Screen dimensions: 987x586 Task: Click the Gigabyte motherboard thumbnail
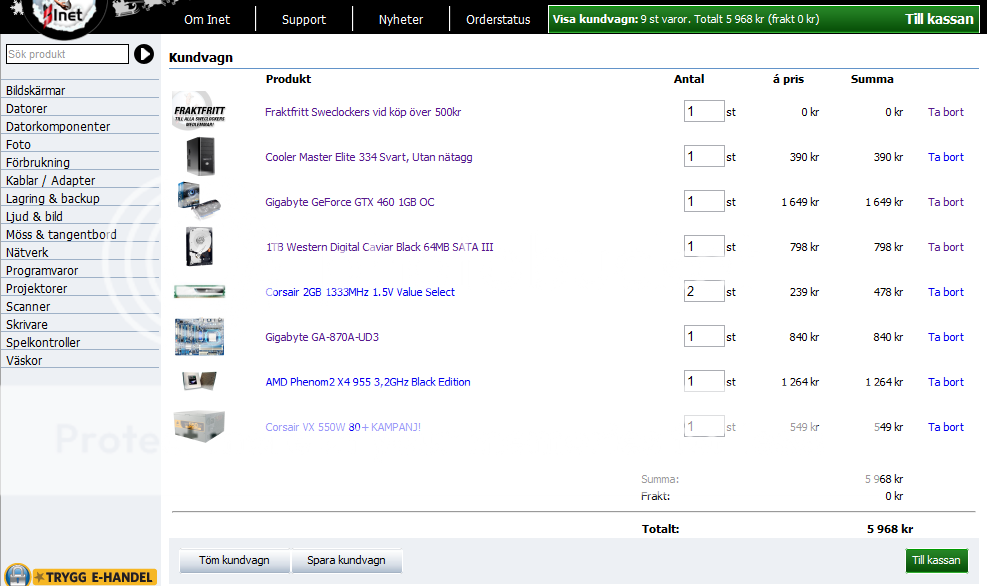pyautogui.click(x=199, y=337)
